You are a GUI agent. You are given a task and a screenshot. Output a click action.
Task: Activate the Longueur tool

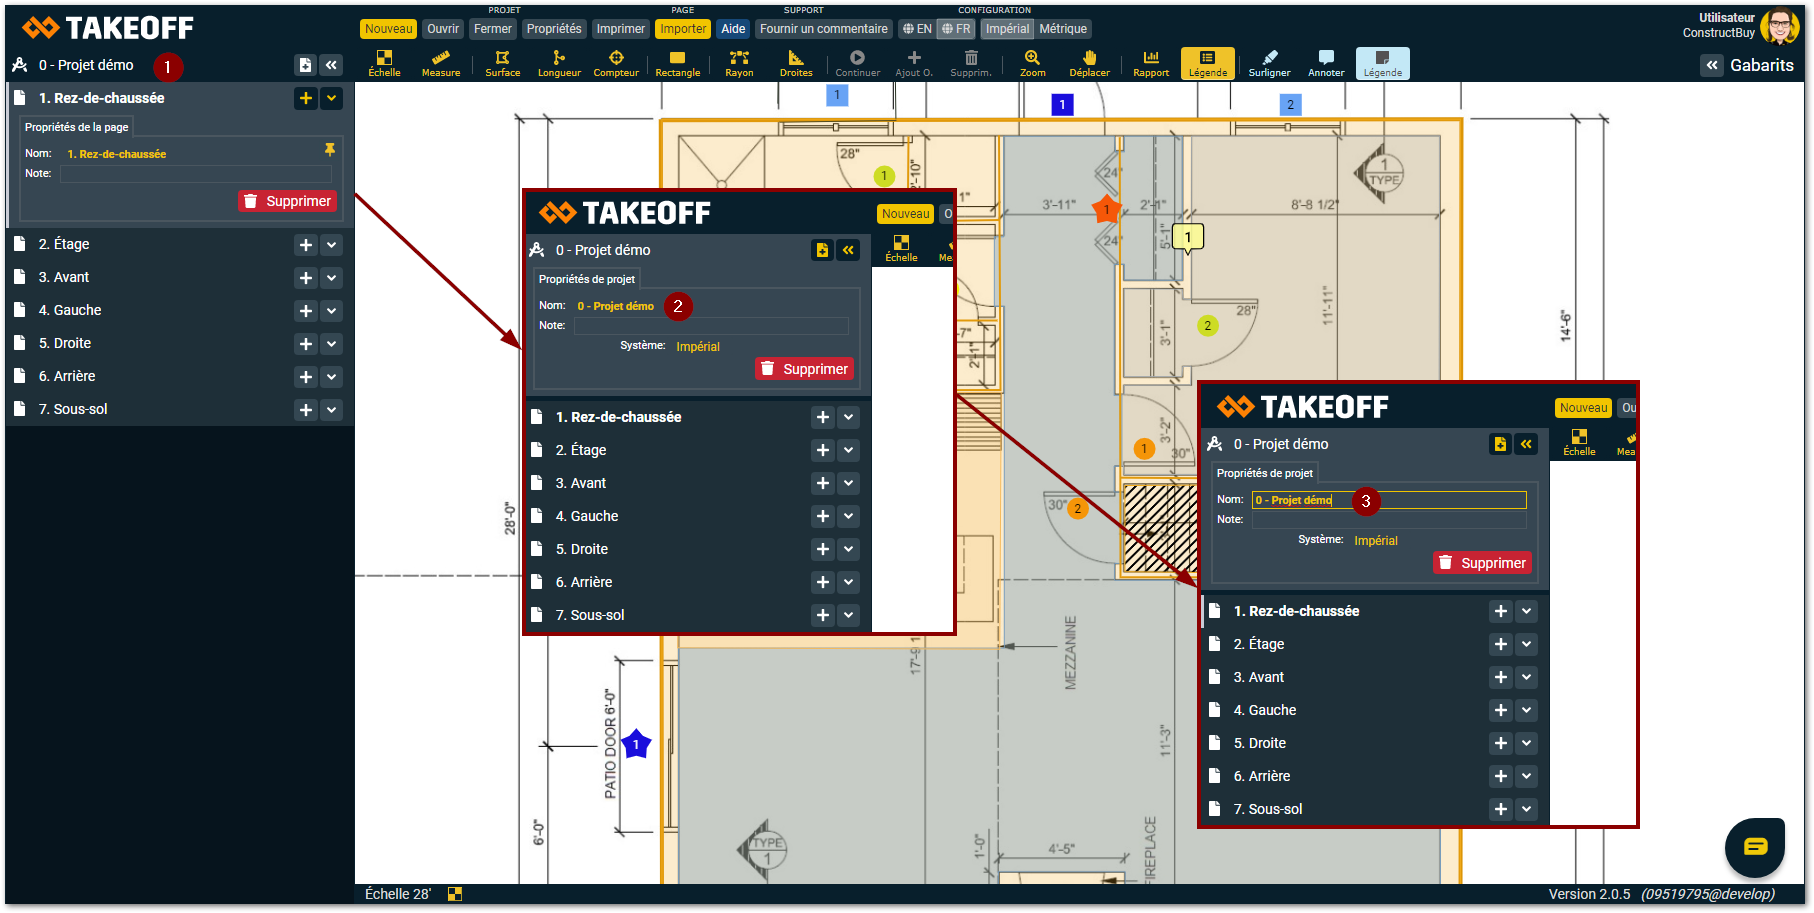(559, 63)
